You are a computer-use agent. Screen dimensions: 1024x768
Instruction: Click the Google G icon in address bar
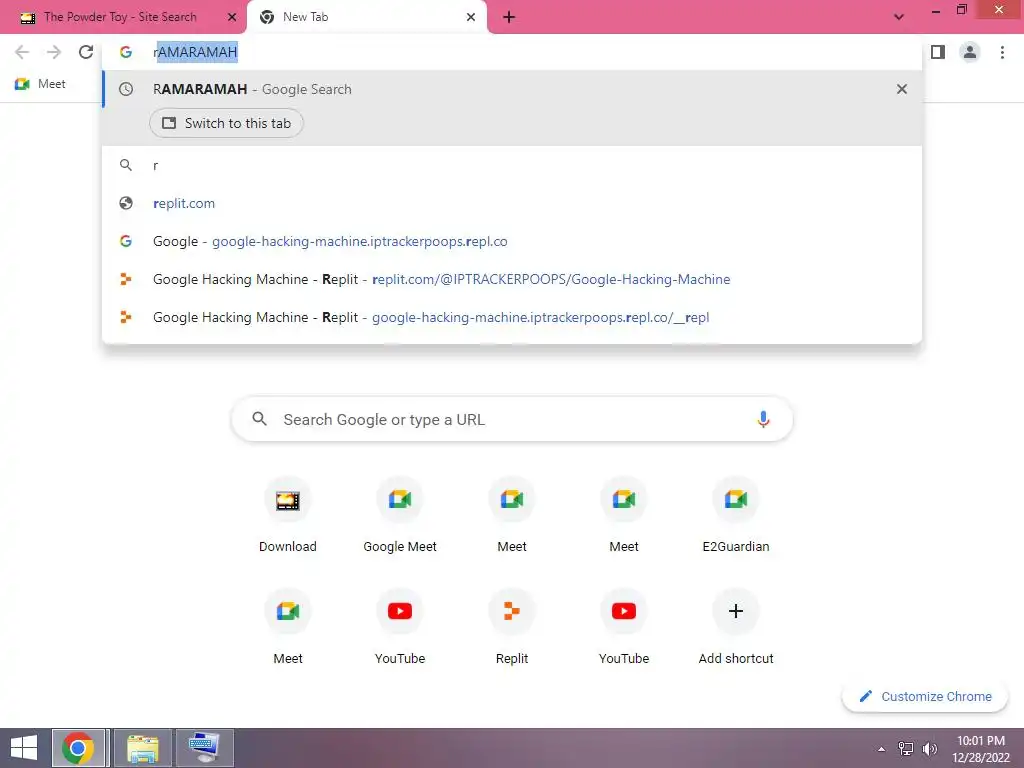click(x=126, y=52)
